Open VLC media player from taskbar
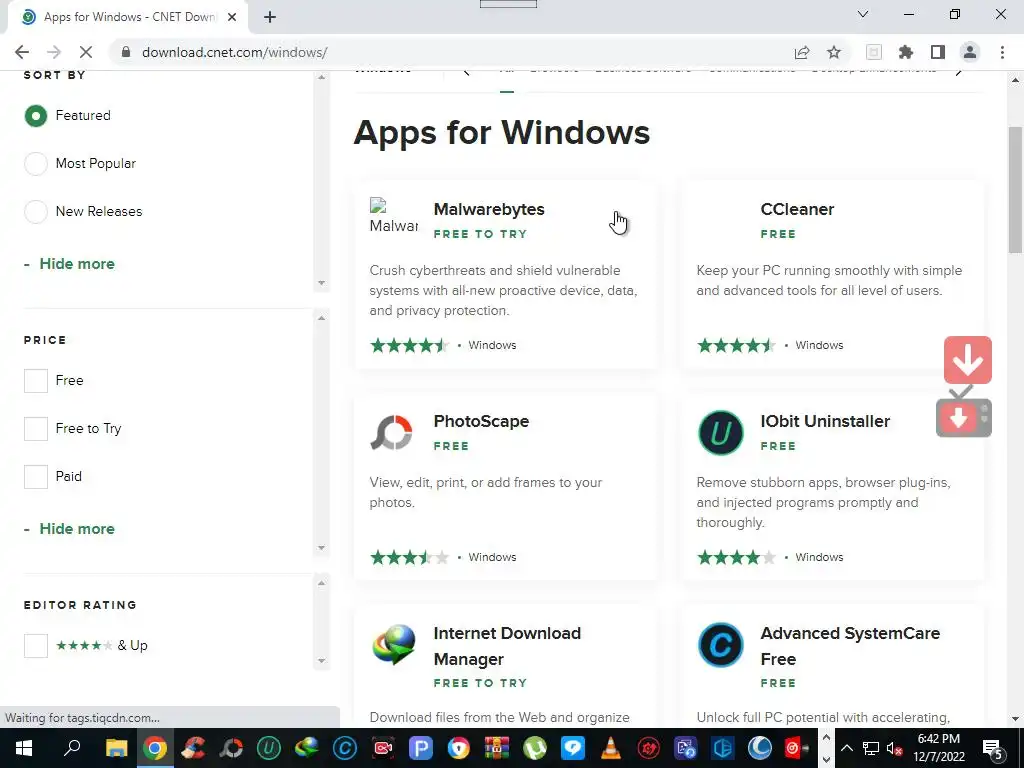This screenshot has width=1024, height=768. [x=611, y=748]
